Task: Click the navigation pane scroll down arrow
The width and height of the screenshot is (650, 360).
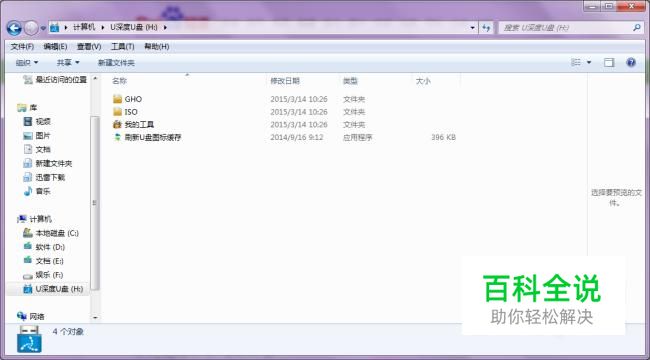Action: point(95,318)
